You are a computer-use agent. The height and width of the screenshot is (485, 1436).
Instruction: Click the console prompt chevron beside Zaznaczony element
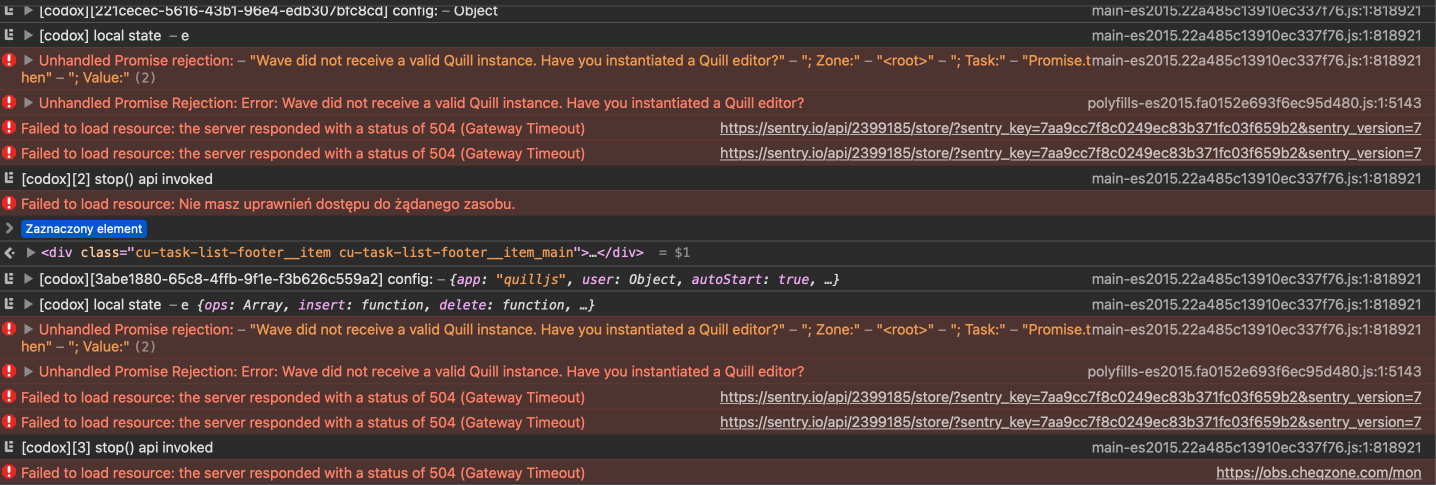click(9, 229)
